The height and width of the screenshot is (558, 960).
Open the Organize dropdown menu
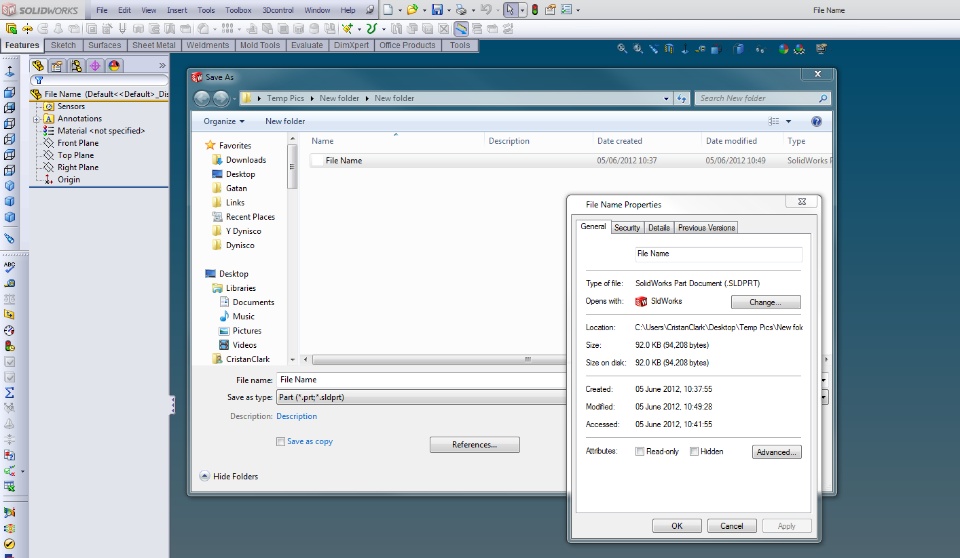(x=223, y=121)
